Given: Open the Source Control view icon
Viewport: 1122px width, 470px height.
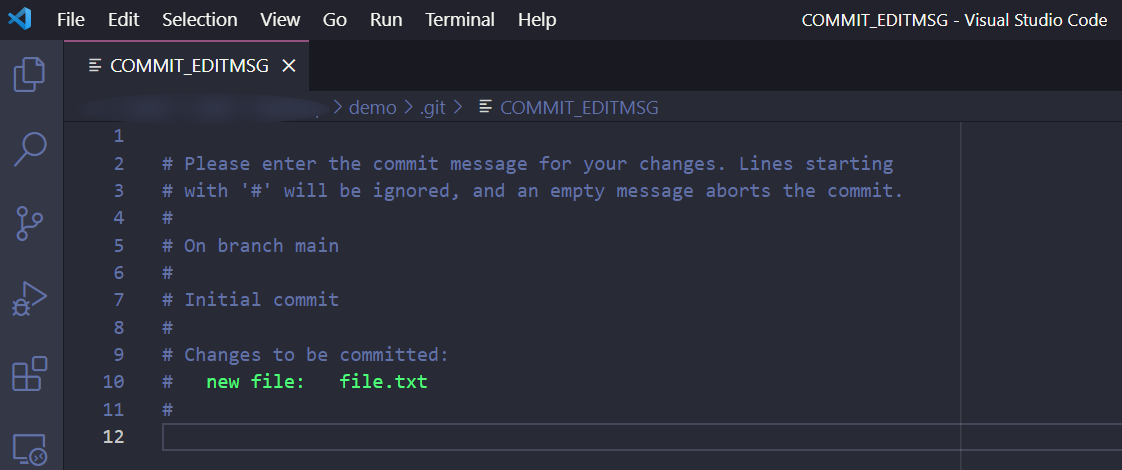Looking at the screenshot, I should pos(29,223).
